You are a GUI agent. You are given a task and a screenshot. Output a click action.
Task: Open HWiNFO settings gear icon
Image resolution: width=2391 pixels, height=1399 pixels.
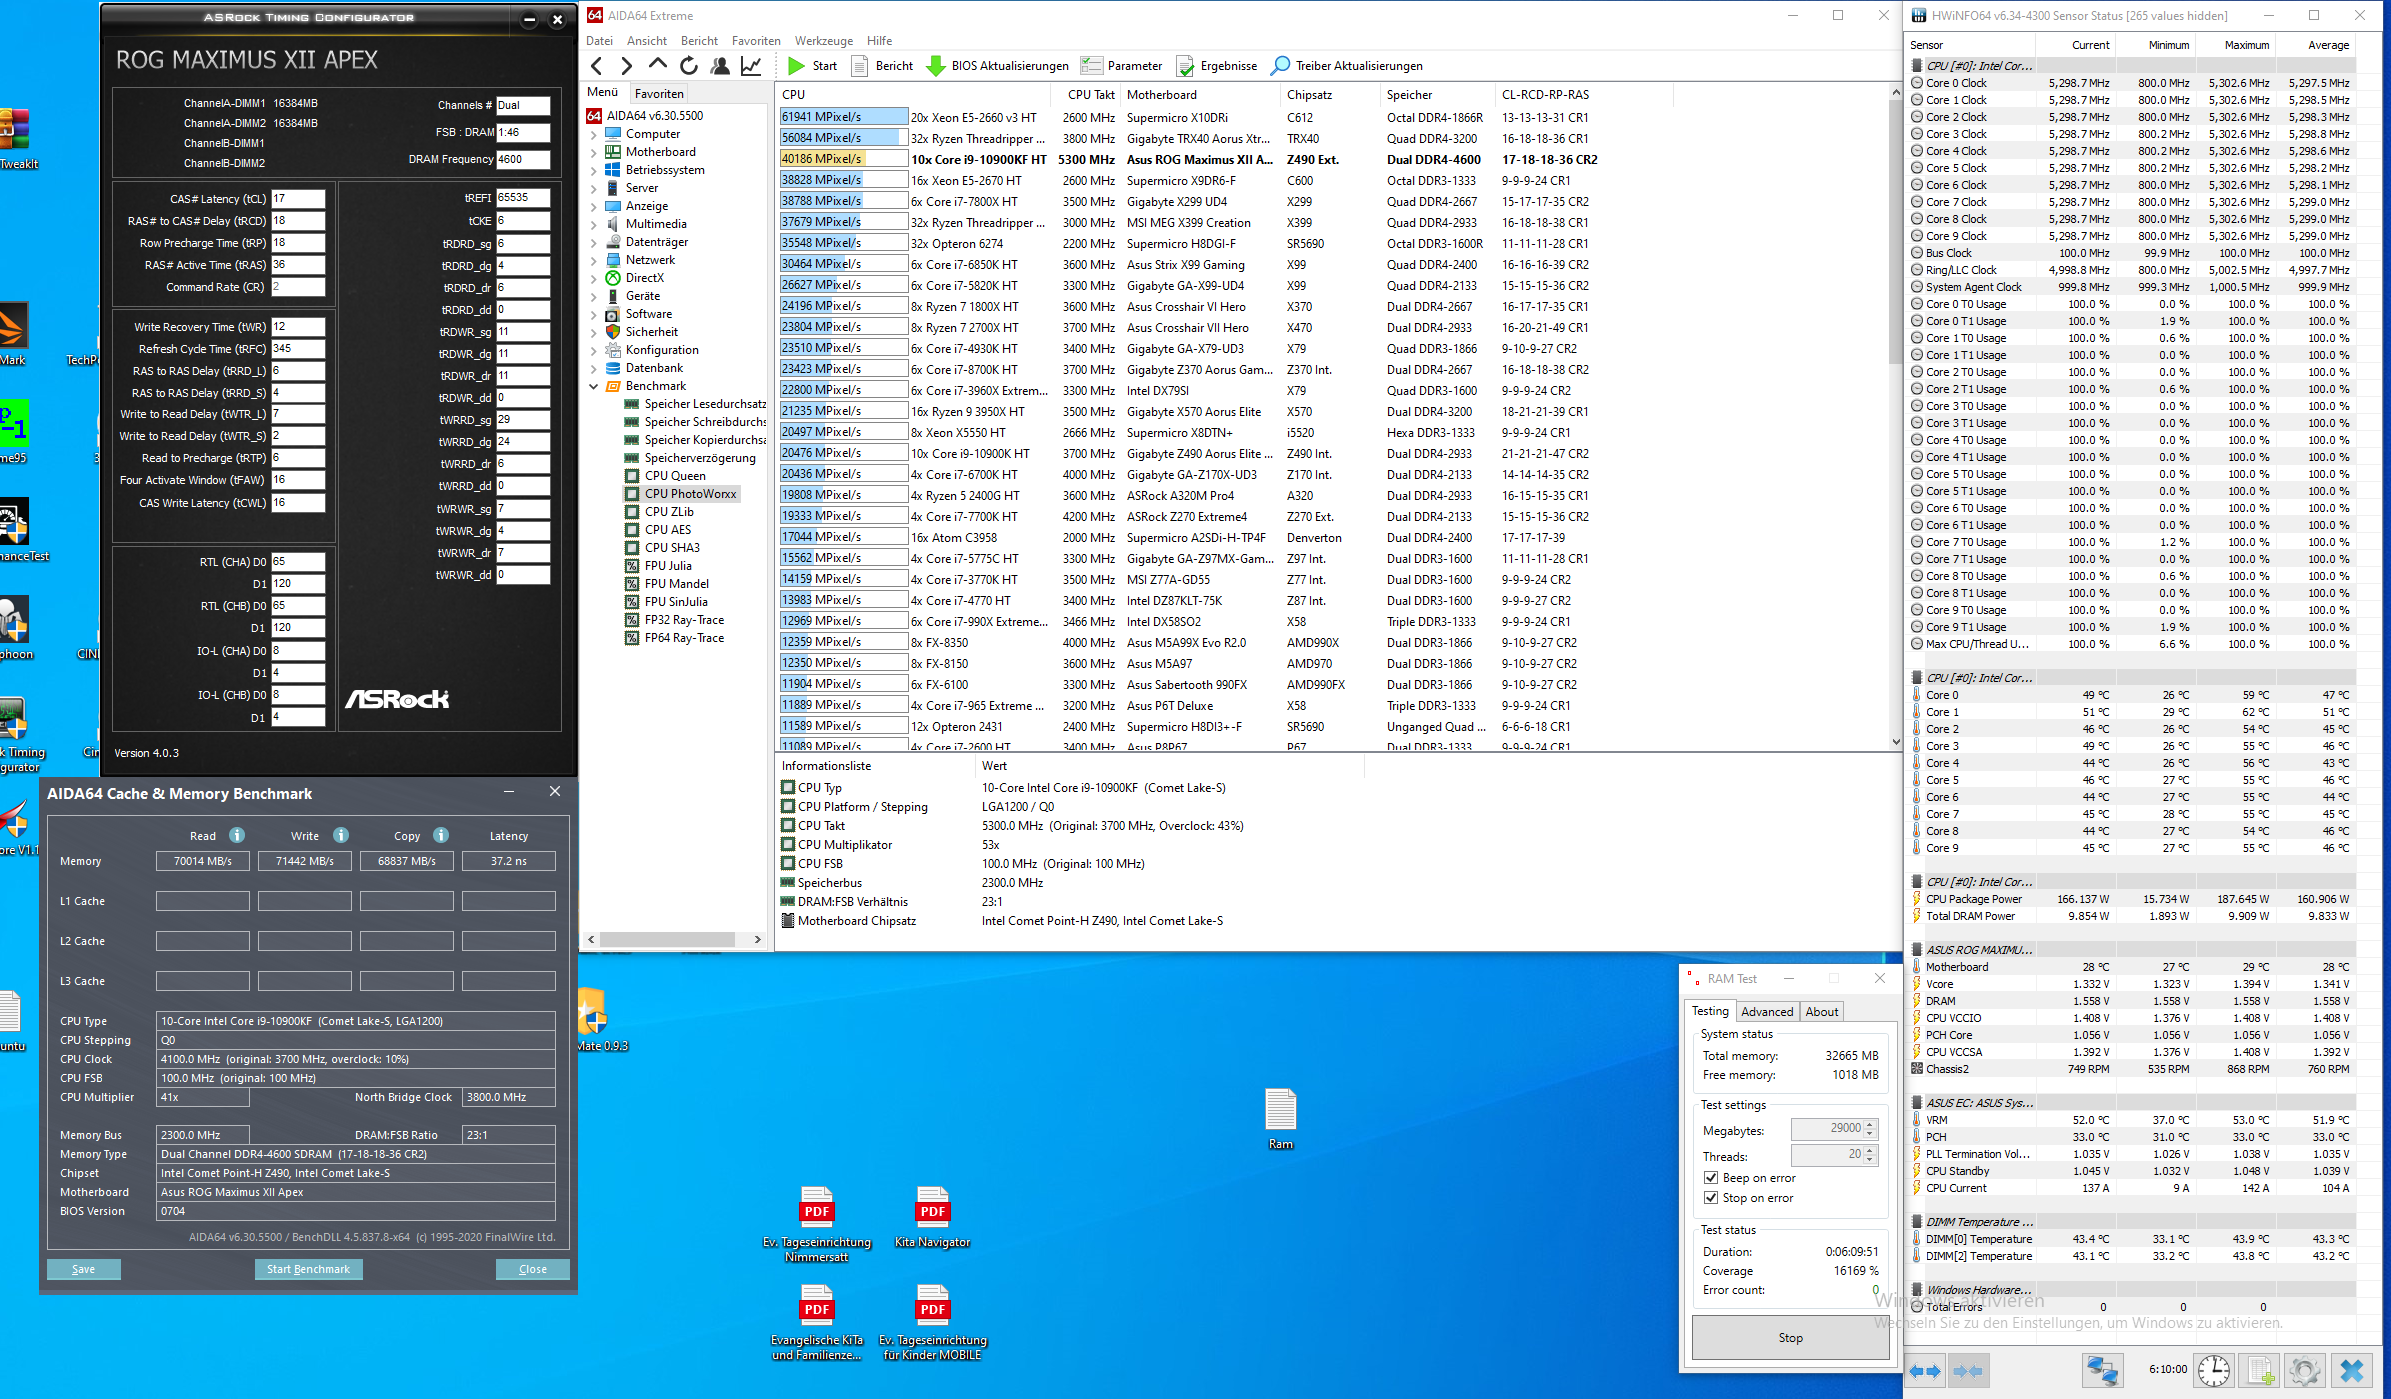tap(2304, 1370)
